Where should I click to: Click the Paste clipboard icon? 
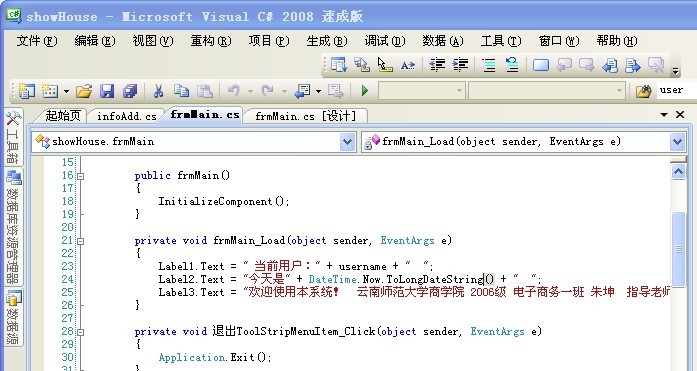(204, 91)
